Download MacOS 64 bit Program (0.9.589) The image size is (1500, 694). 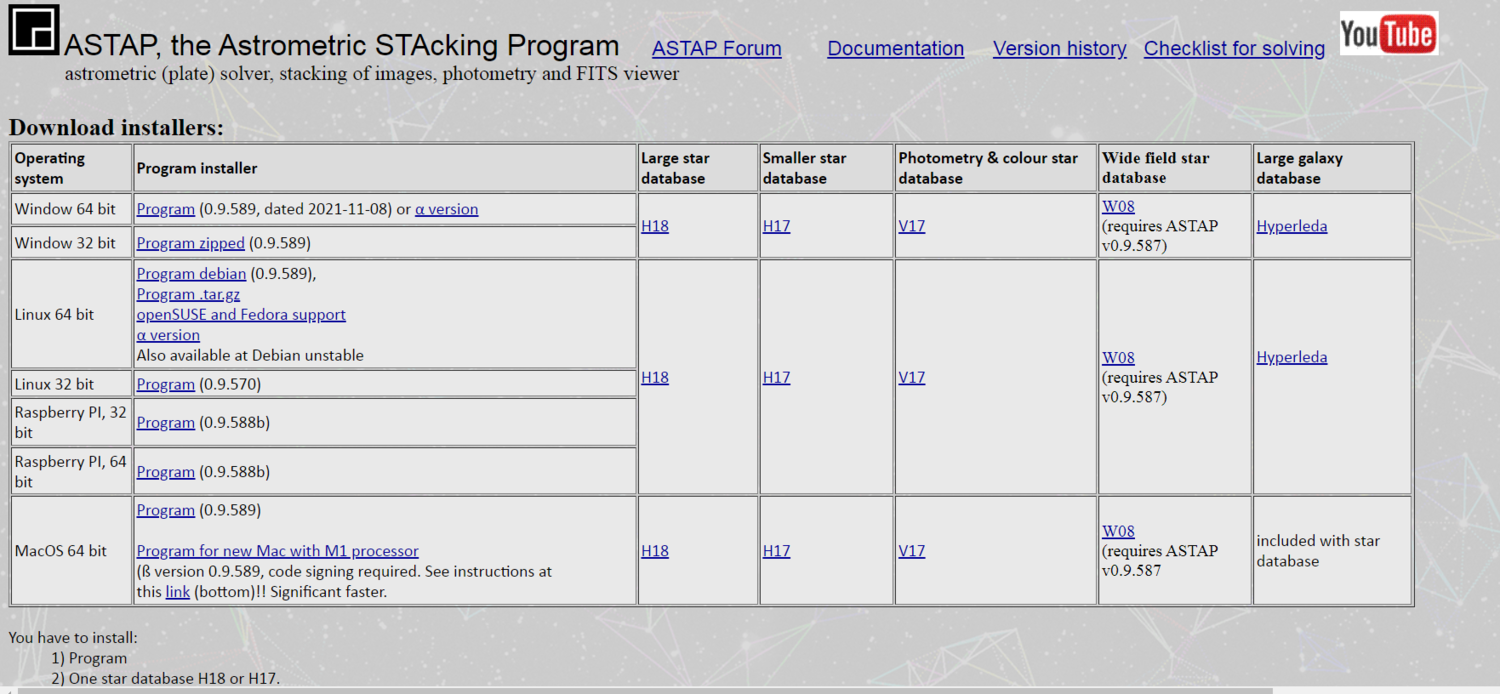165,510
